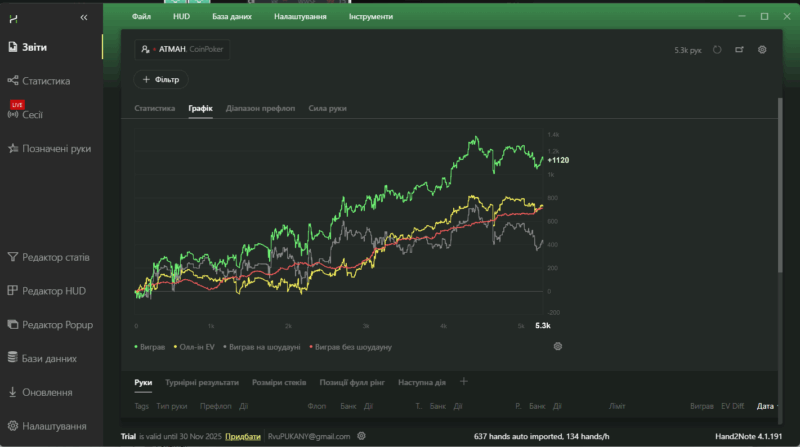The image size is (800, 447).
Task: Open the chart settings gear below the graph
Action: [558, 346]
